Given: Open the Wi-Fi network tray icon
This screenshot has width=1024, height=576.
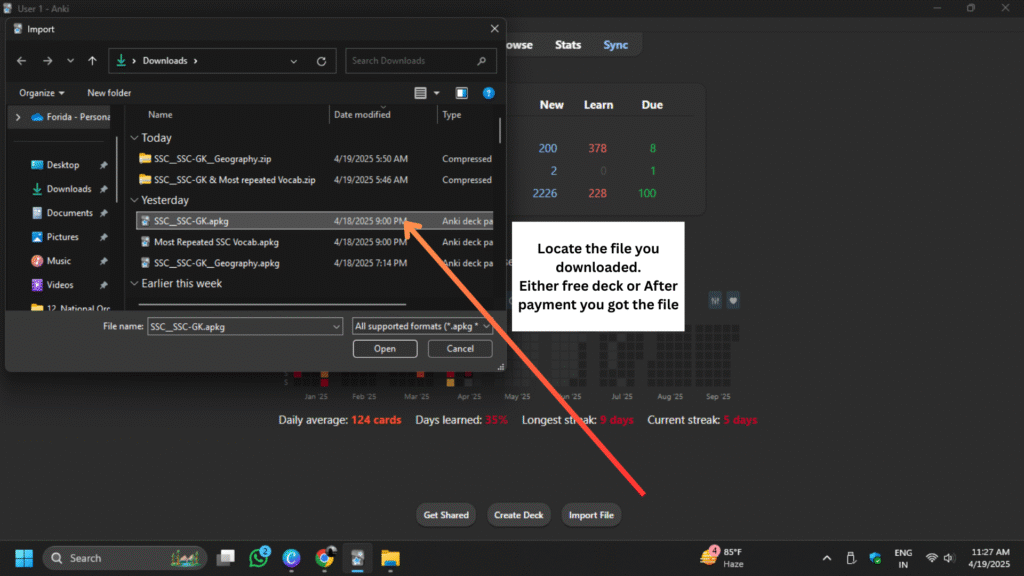Looking at the screenshot, I should coord(932,558).
